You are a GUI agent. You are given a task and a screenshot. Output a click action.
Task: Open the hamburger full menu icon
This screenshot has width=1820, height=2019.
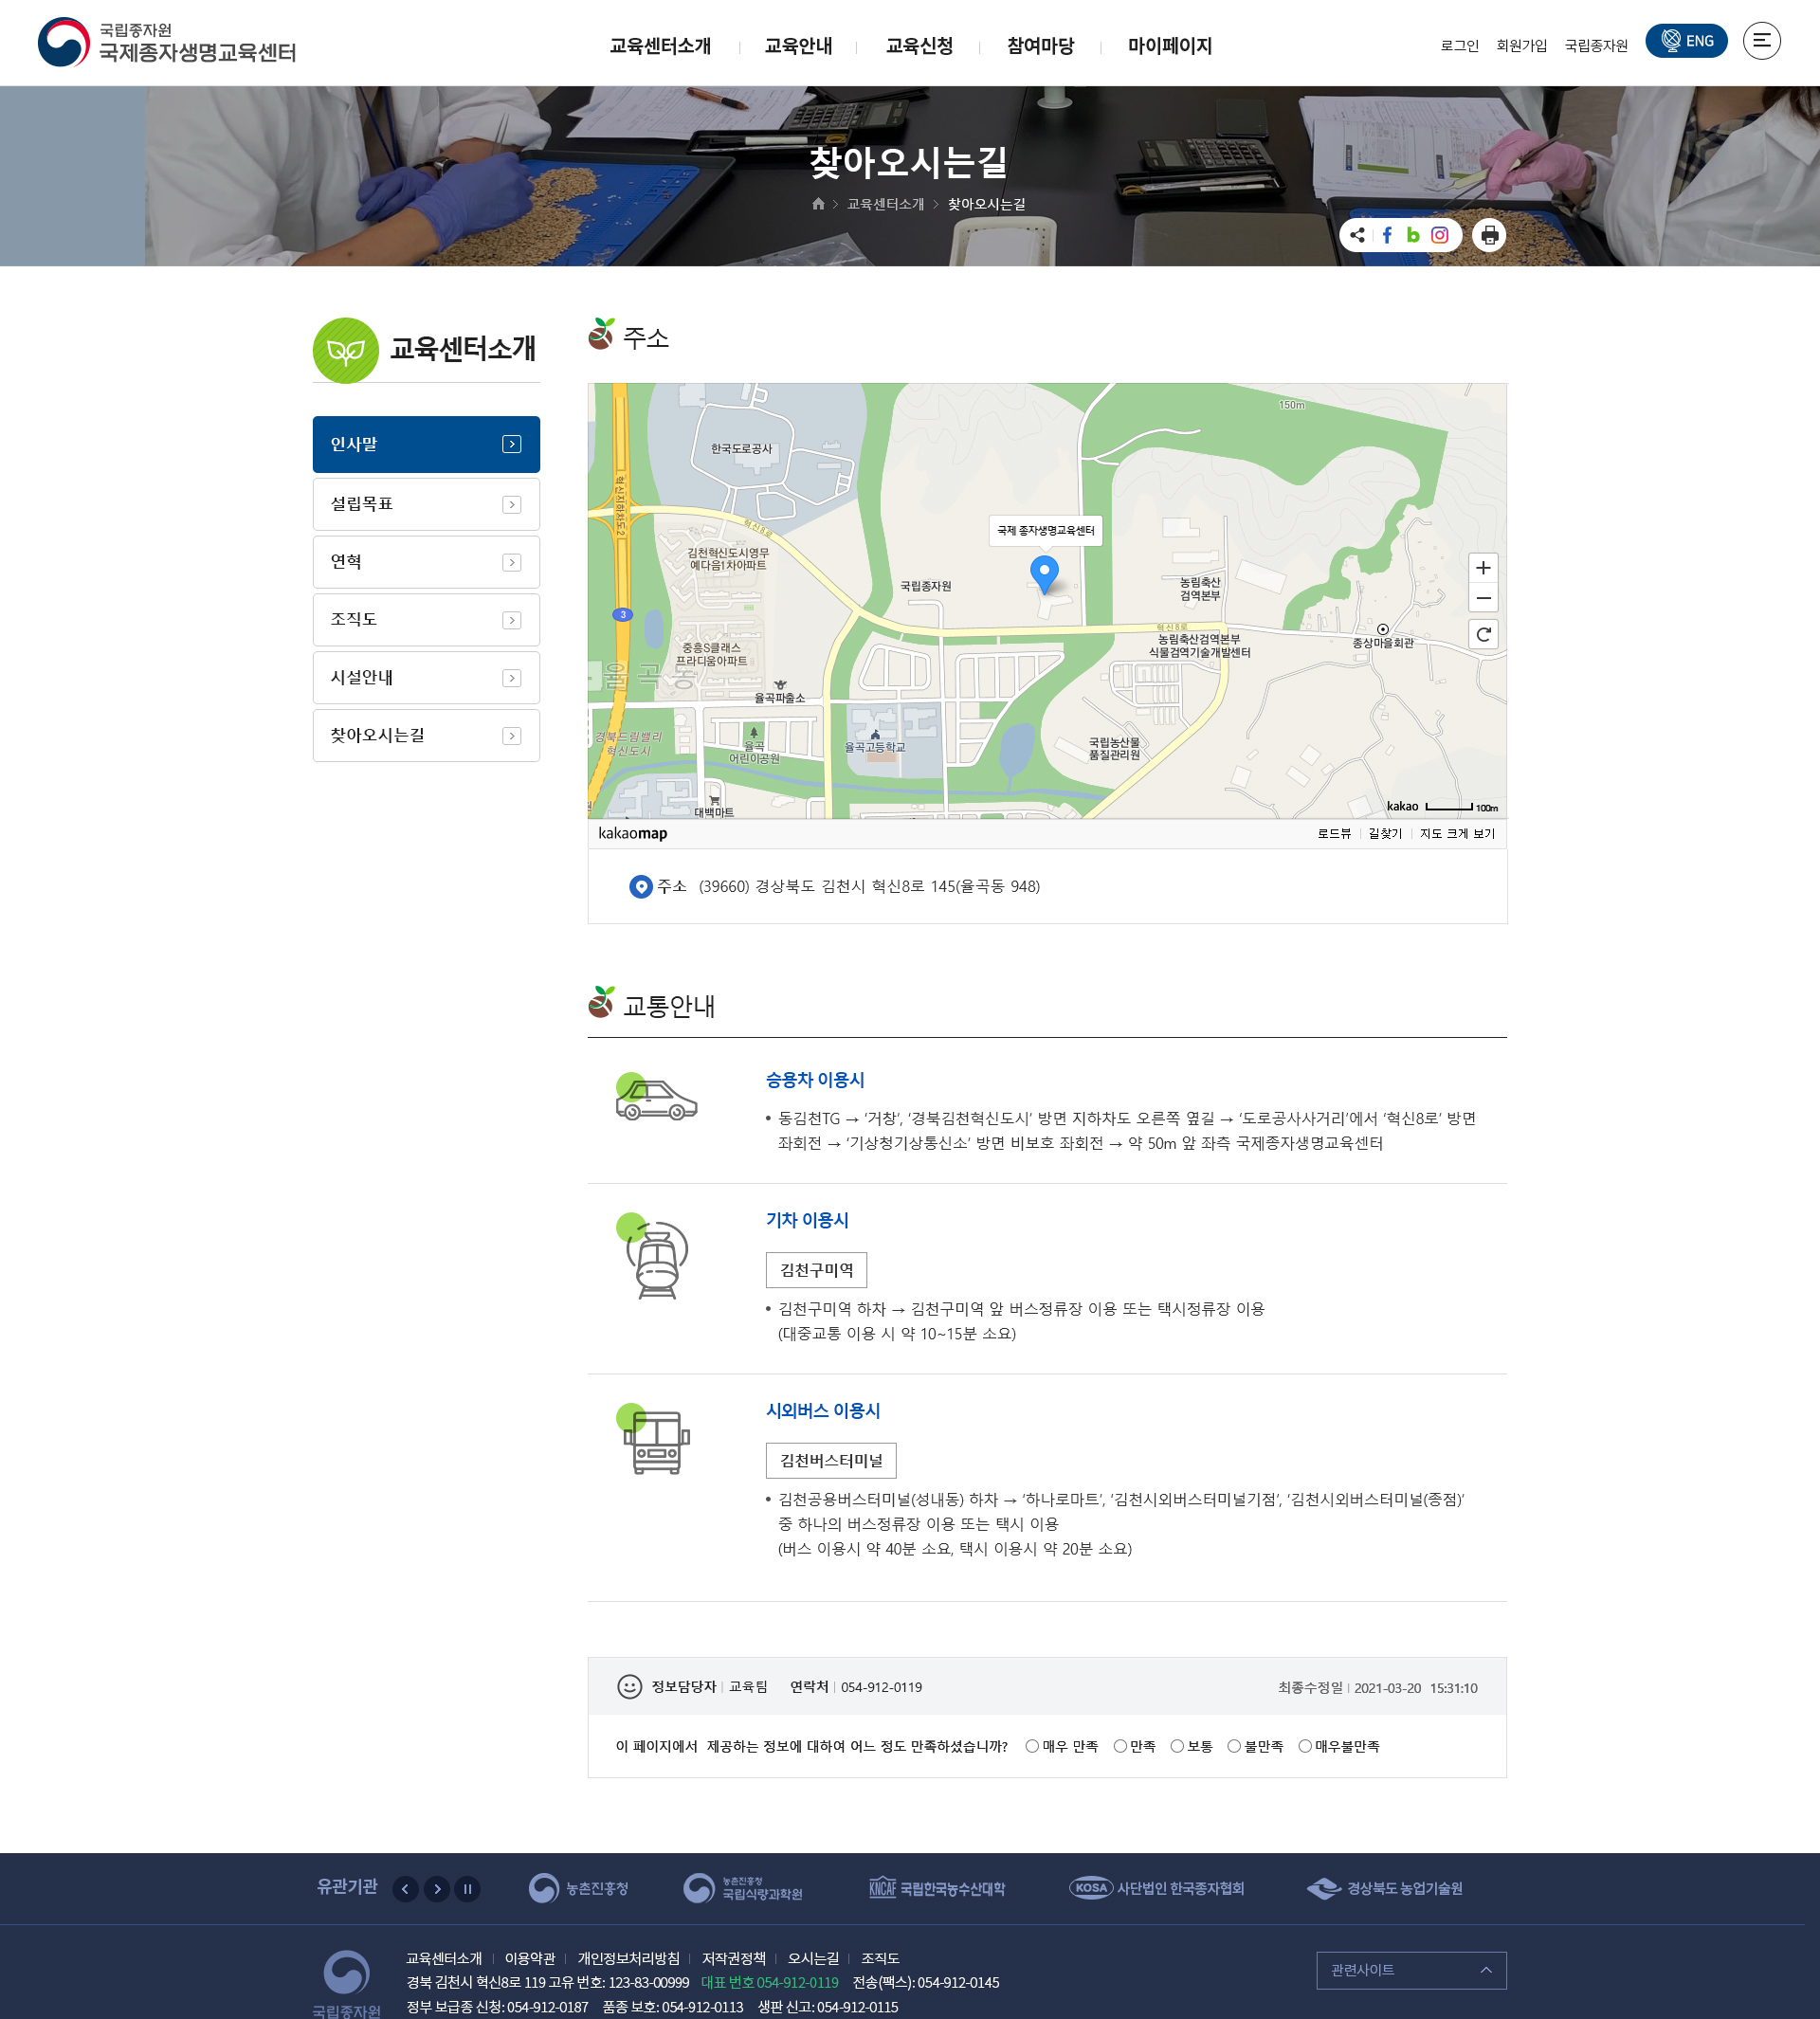[x=1761, y=41]
